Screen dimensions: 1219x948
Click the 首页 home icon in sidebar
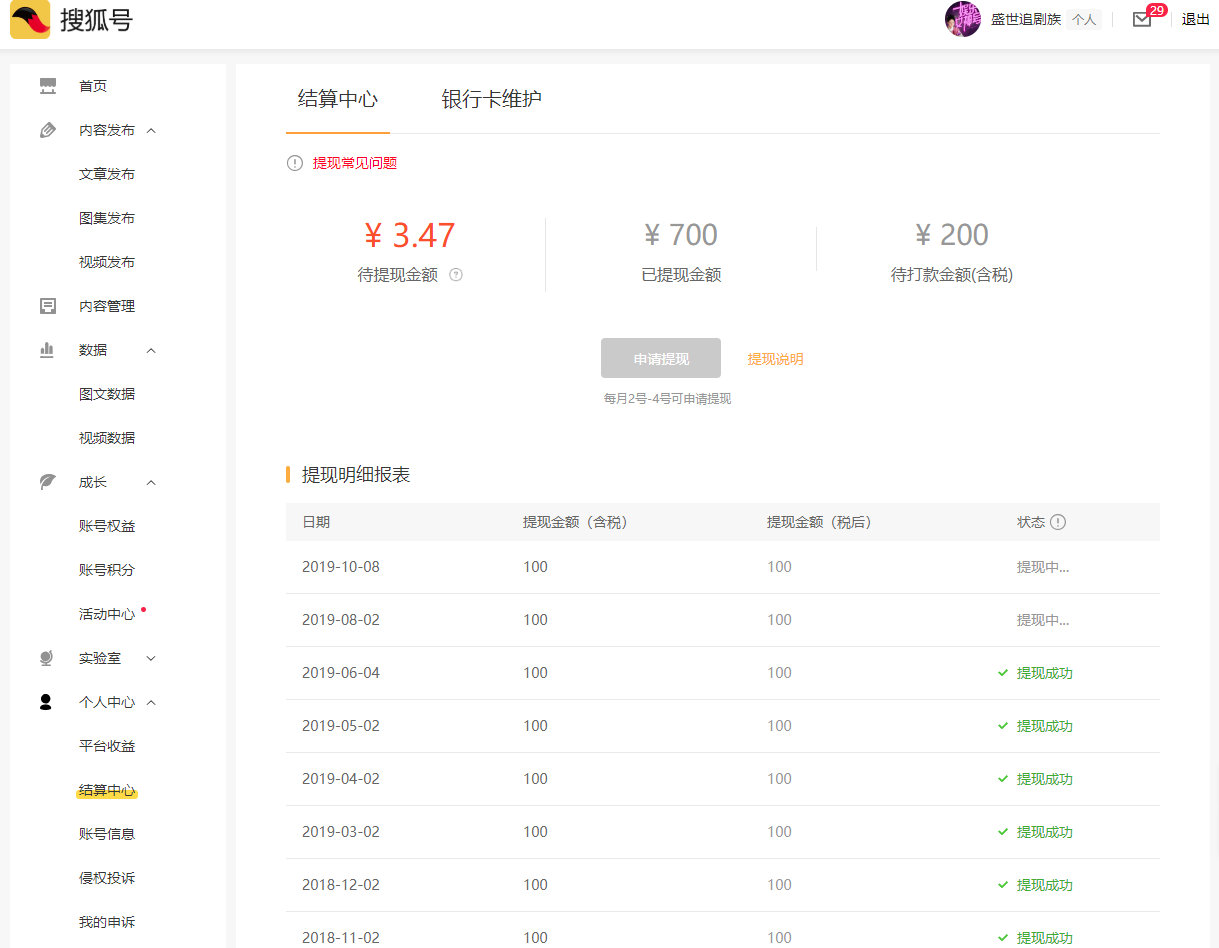coord(48,86)
